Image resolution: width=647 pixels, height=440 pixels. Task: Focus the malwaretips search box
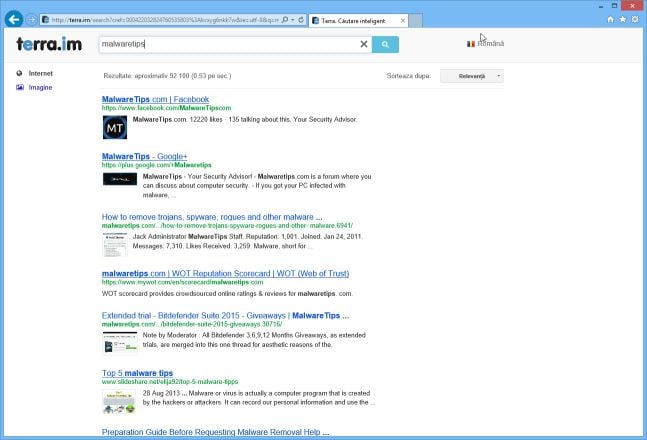[x=229, y=44]
